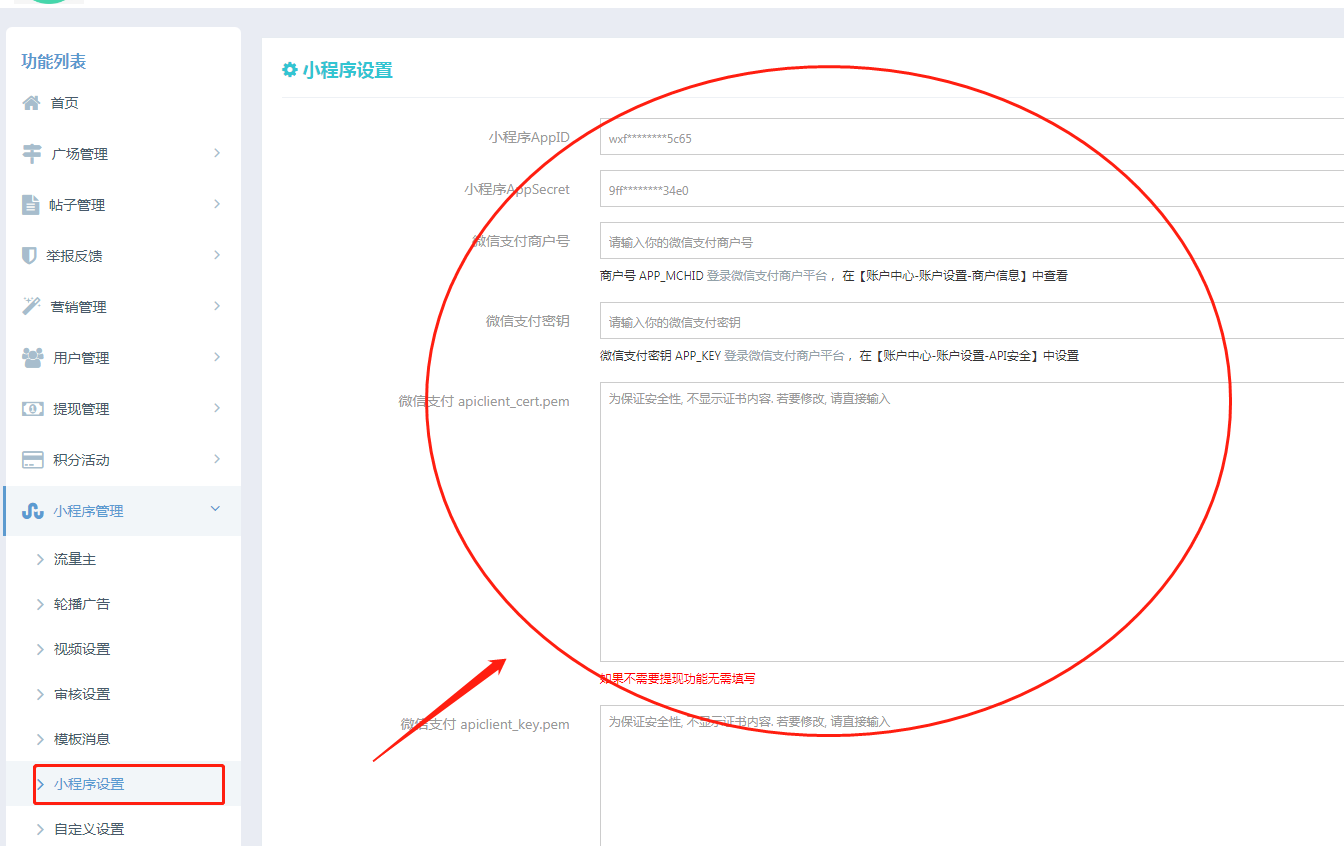Click the money icon for 提现管理
The width and height of the screenshot is (1344, 846).
[32, 409]
